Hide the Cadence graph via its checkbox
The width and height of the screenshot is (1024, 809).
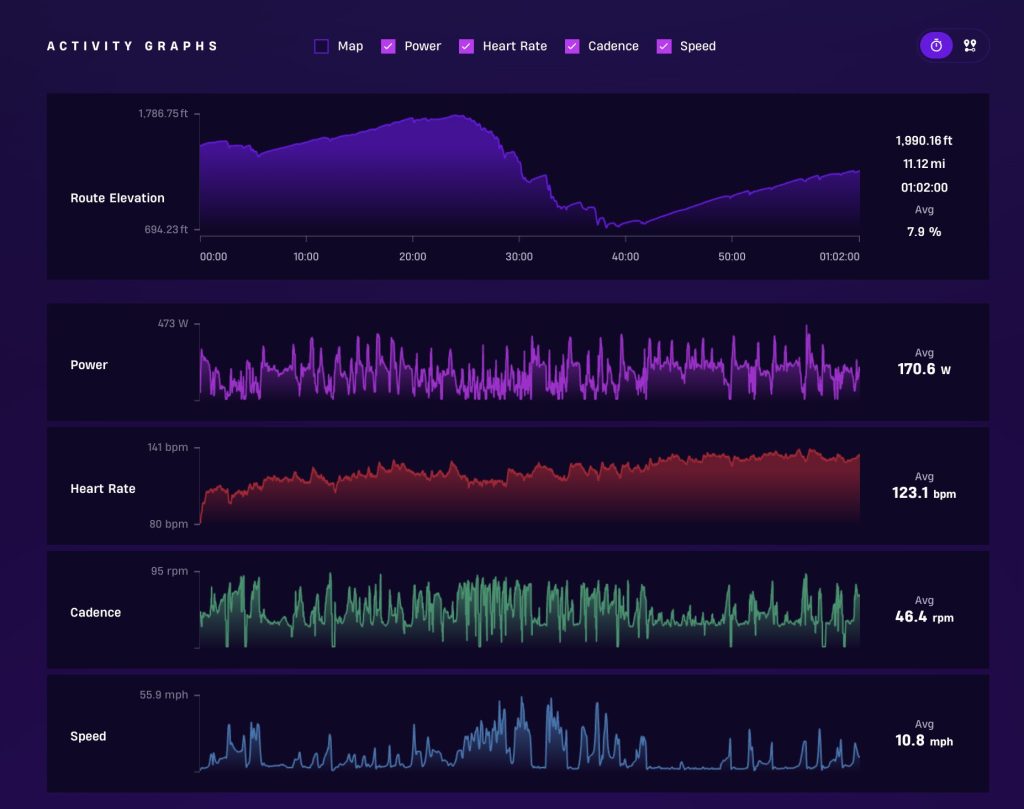pyautogui.click(x=572, y=46)
